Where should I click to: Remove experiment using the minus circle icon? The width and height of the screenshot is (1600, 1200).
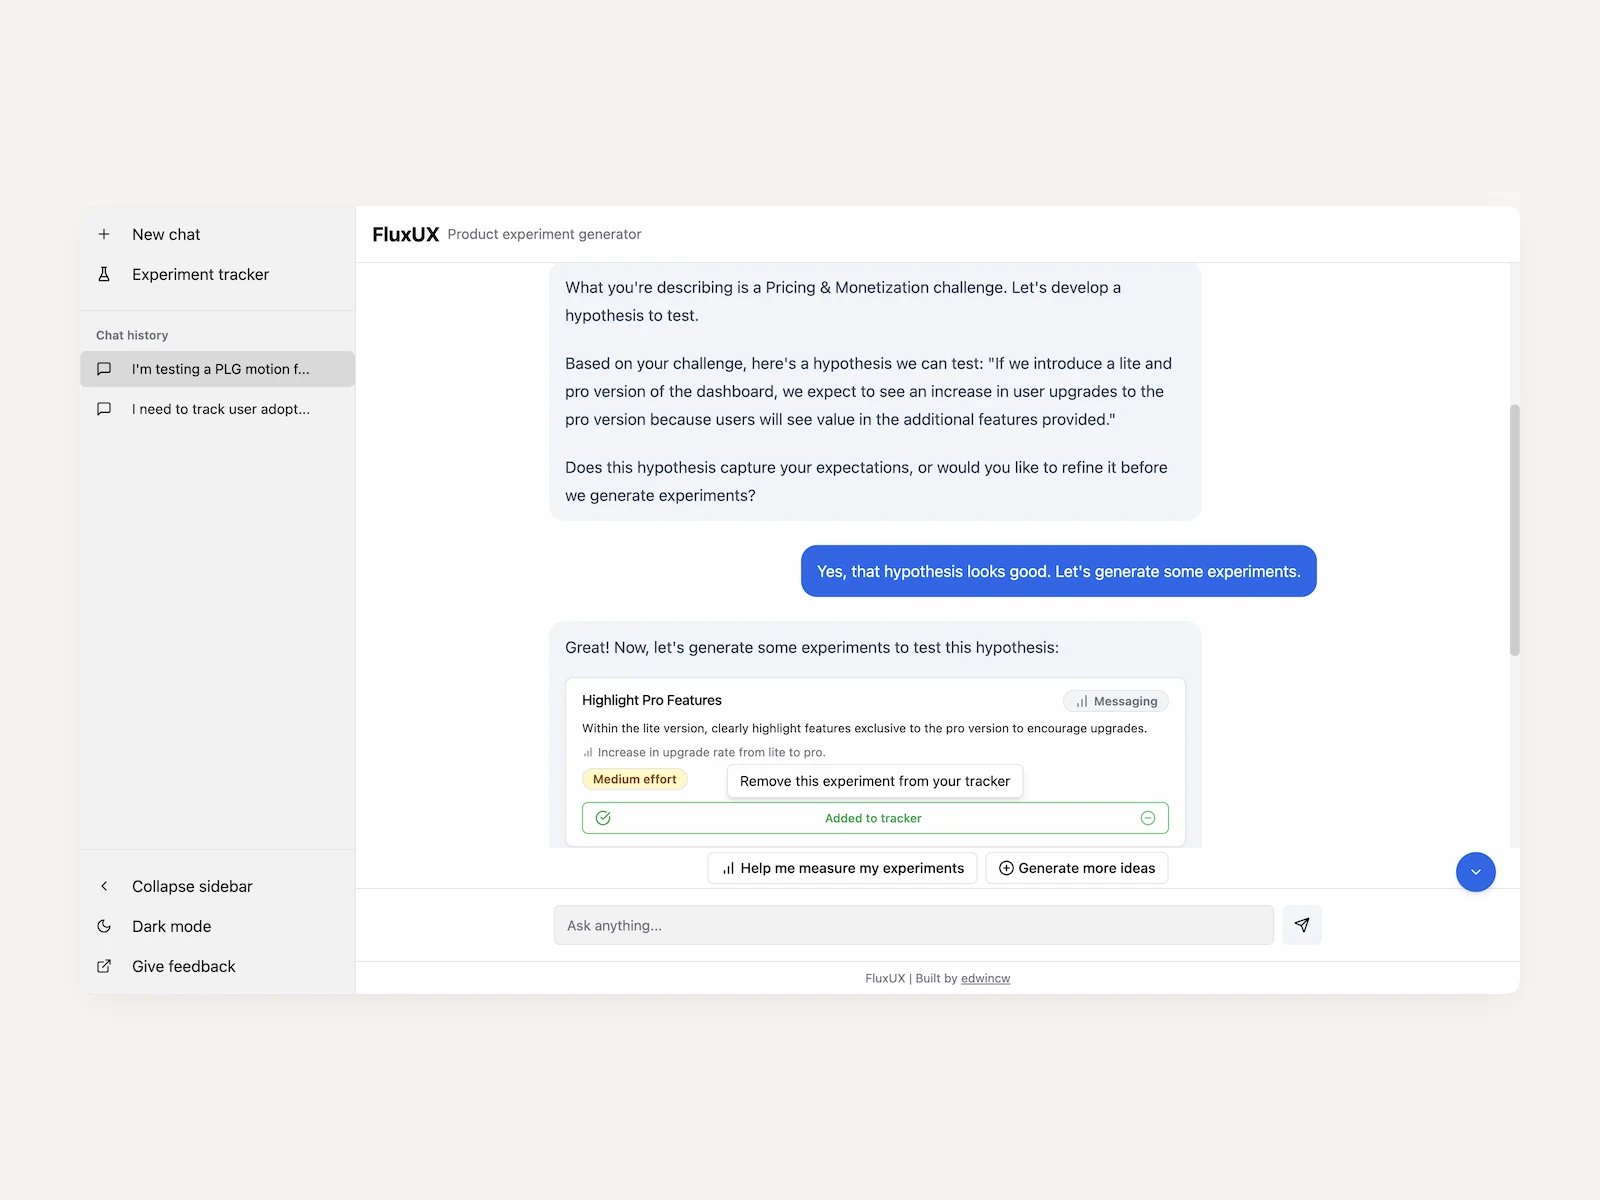1148,818
